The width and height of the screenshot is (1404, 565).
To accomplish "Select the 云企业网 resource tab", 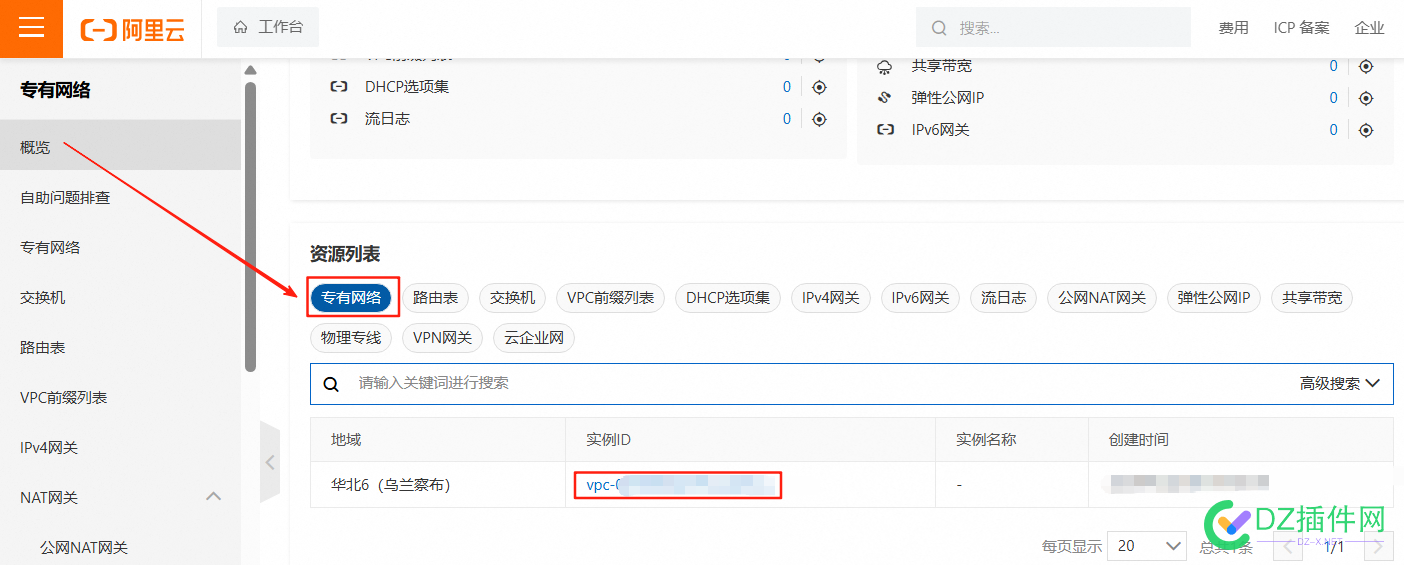I will (x=534, y=338).
